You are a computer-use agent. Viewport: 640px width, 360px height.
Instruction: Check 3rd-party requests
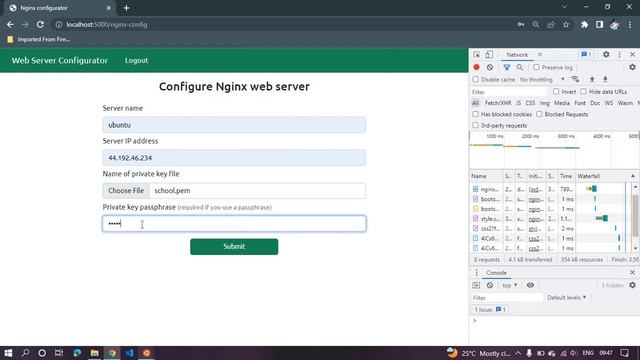coord(476,125)
